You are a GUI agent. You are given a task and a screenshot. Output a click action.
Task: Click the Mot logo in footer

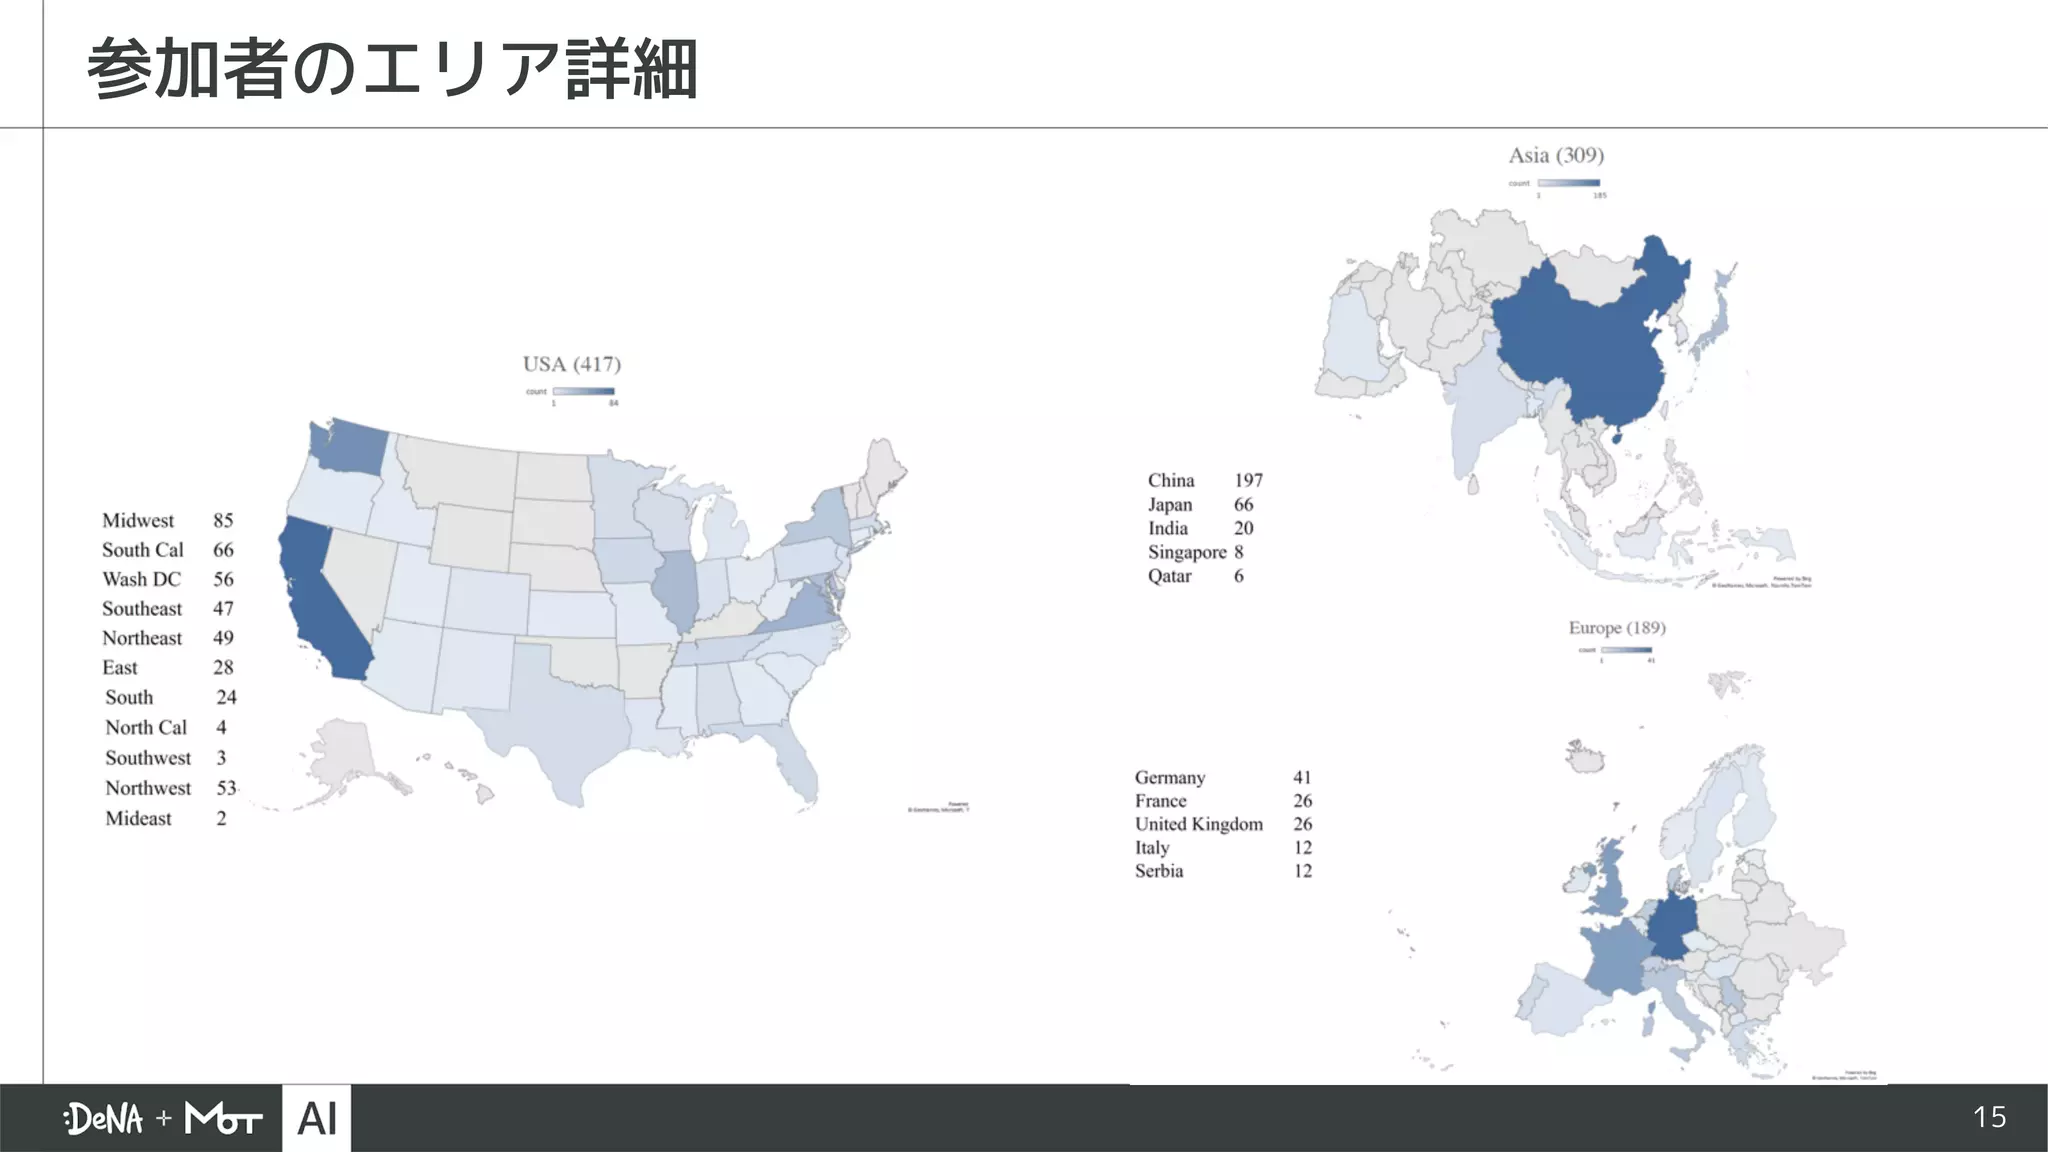[224, 1118]
